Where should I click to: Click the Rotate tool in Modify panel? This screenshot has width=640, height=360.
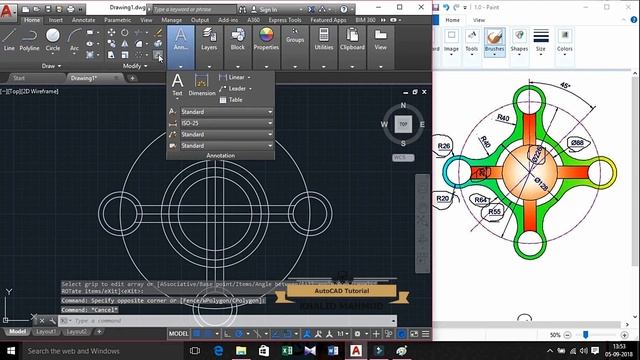[124, 32]
